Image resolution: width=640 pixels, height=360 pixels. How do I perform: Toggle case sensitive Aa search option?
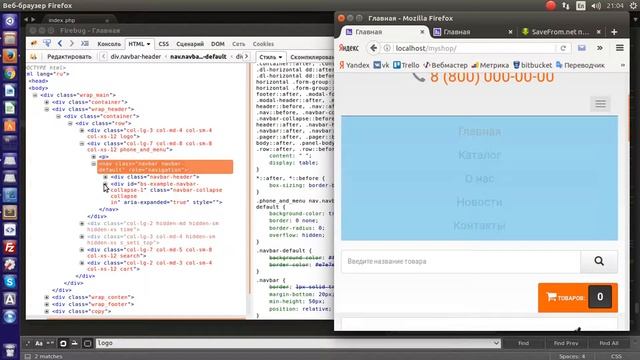pos(39,343)
